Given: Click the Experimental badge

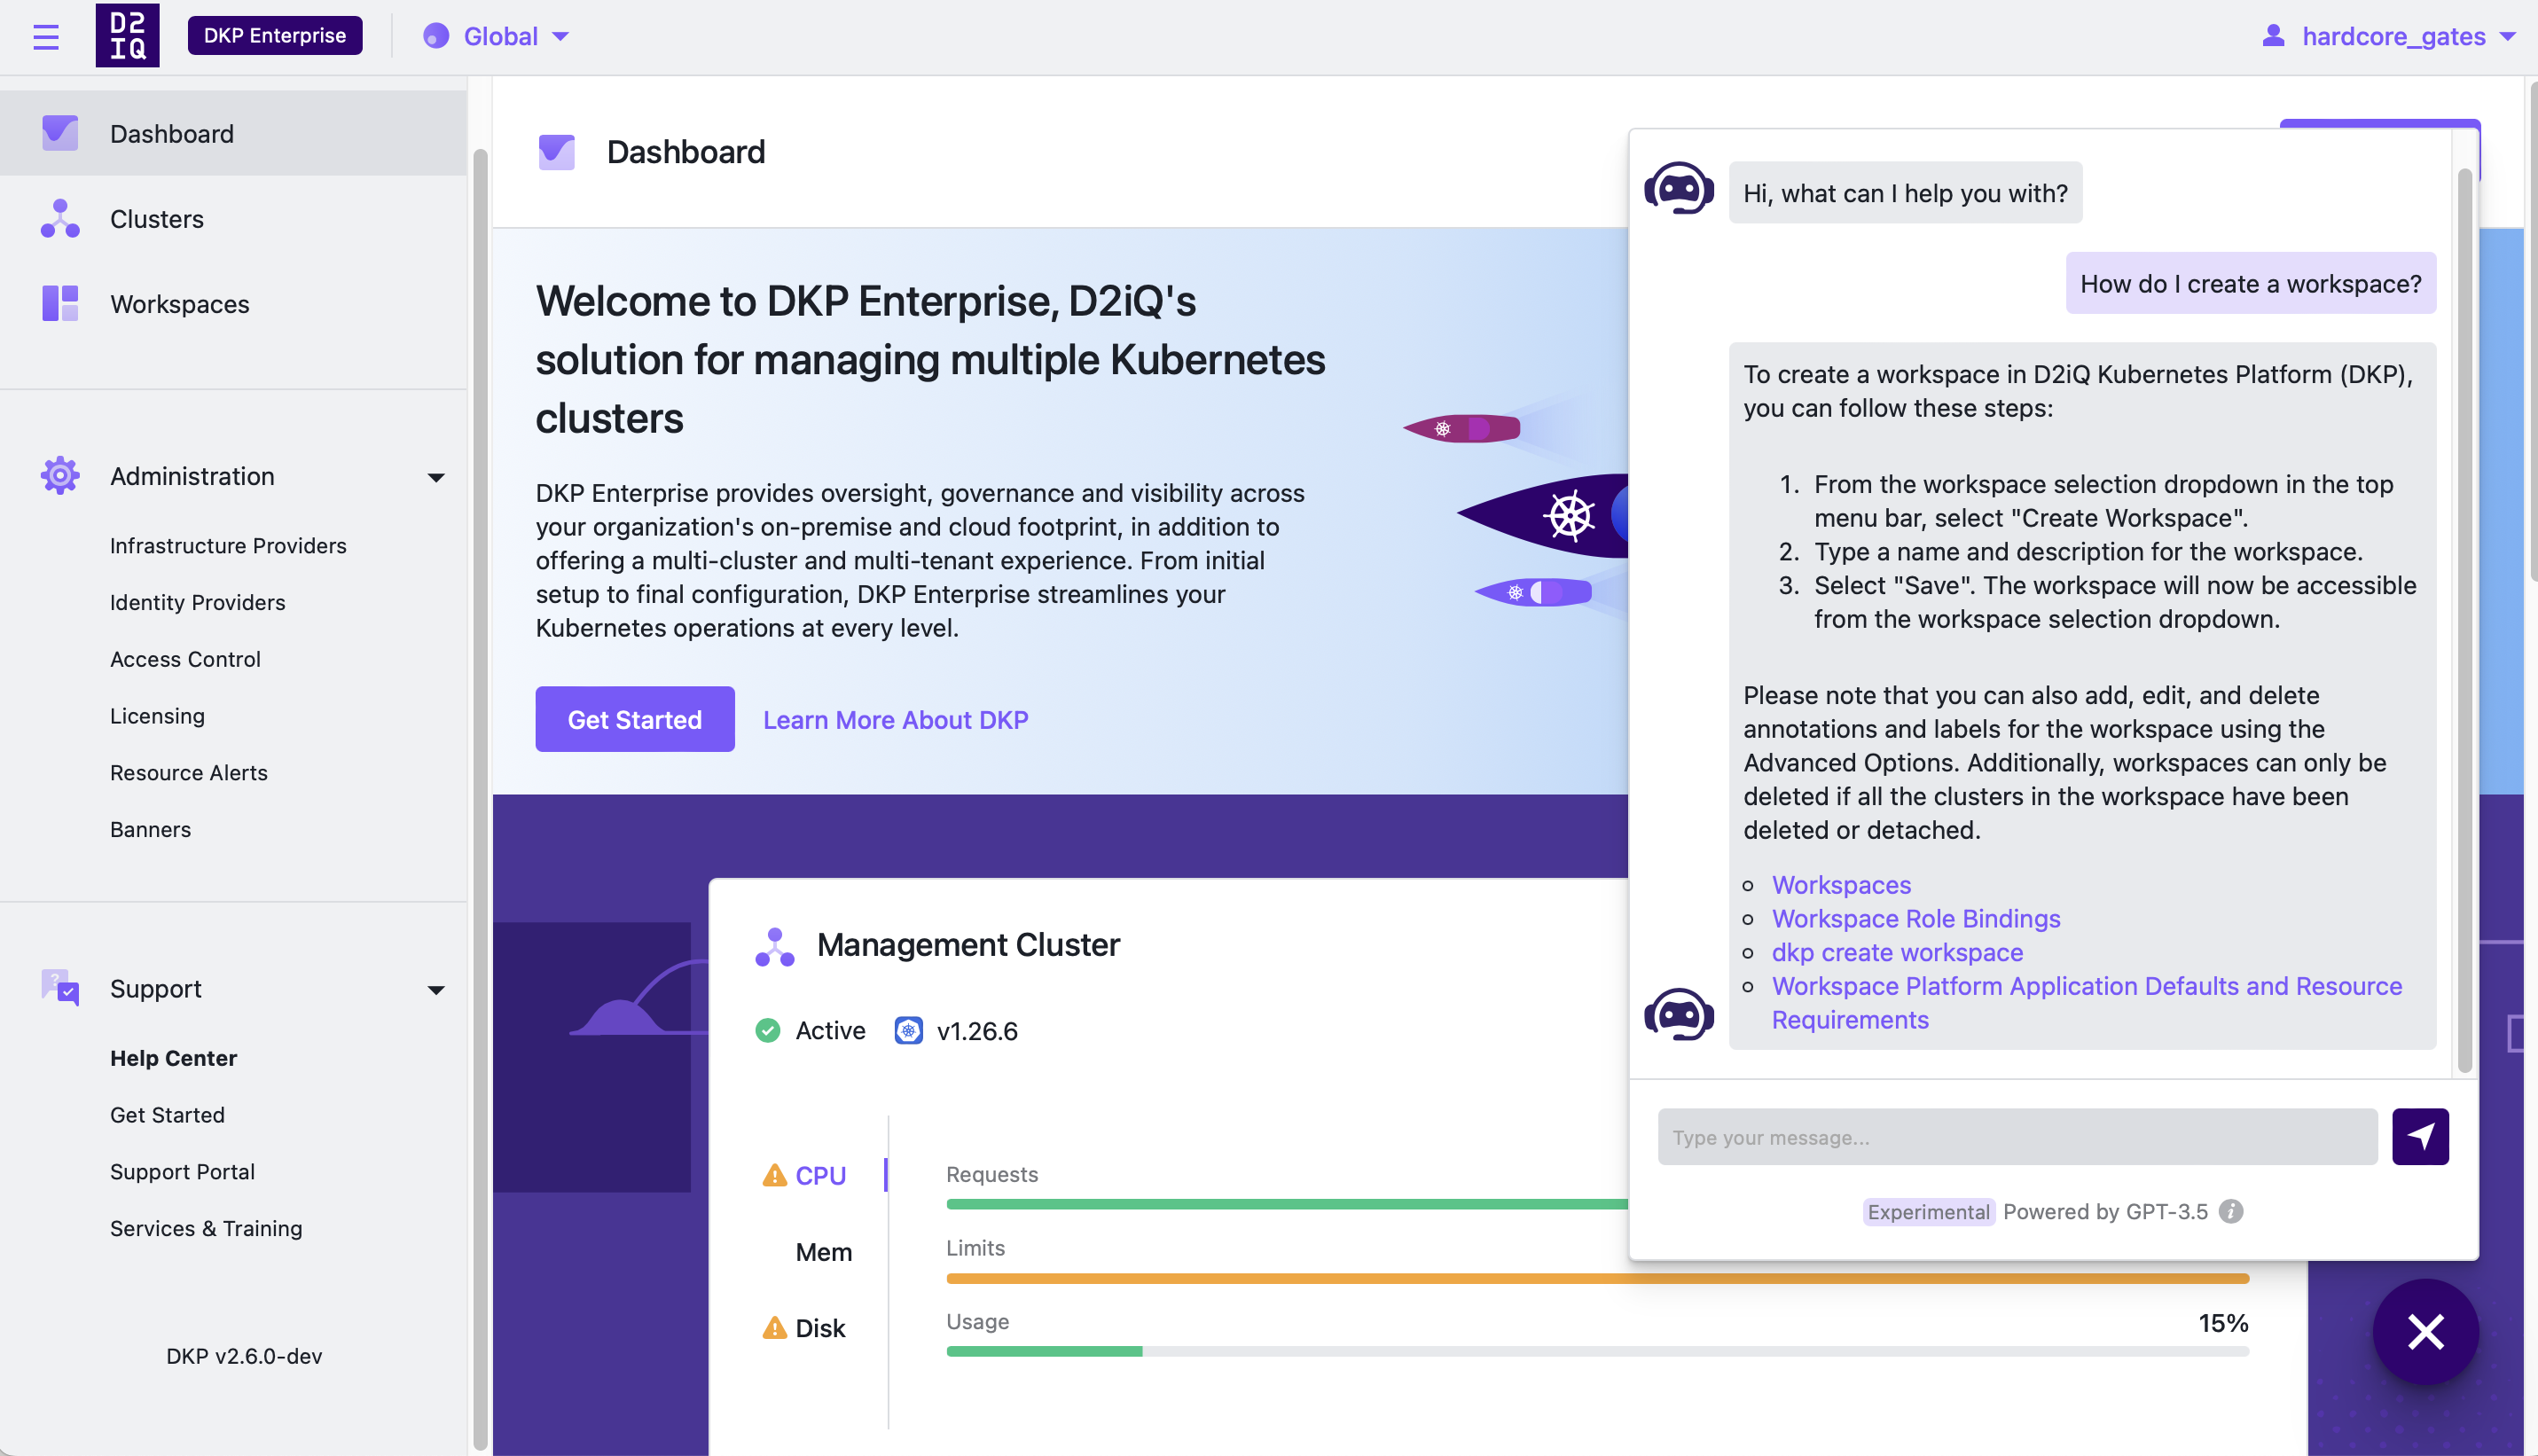Looking at the screenshot, I should coord(1928,1212).
